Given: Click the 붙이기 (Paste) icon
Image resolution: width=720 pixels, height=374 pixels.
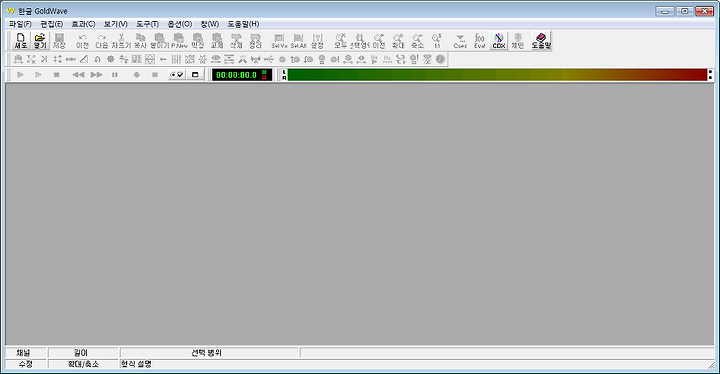Looking at the screenshot, I should (159, 41).
